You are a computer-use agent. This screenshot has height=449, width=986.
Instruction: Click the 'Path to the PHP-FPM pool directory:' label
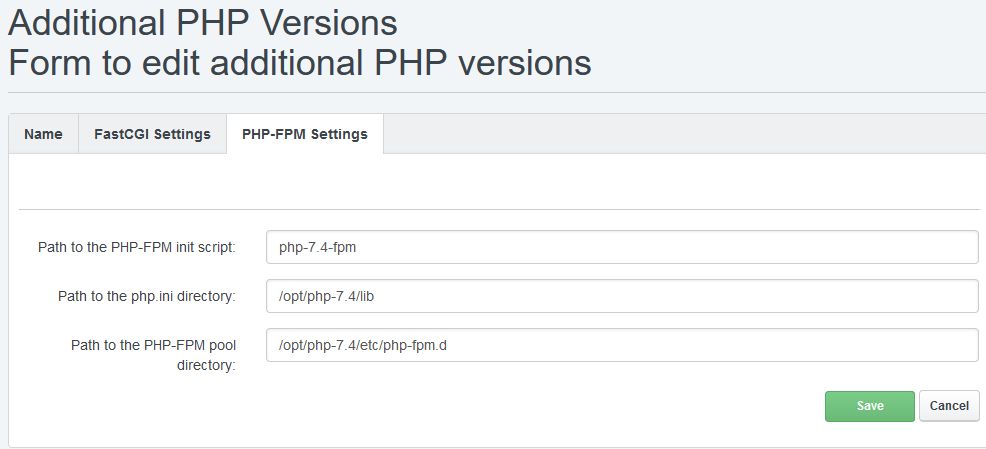(153, 355)
